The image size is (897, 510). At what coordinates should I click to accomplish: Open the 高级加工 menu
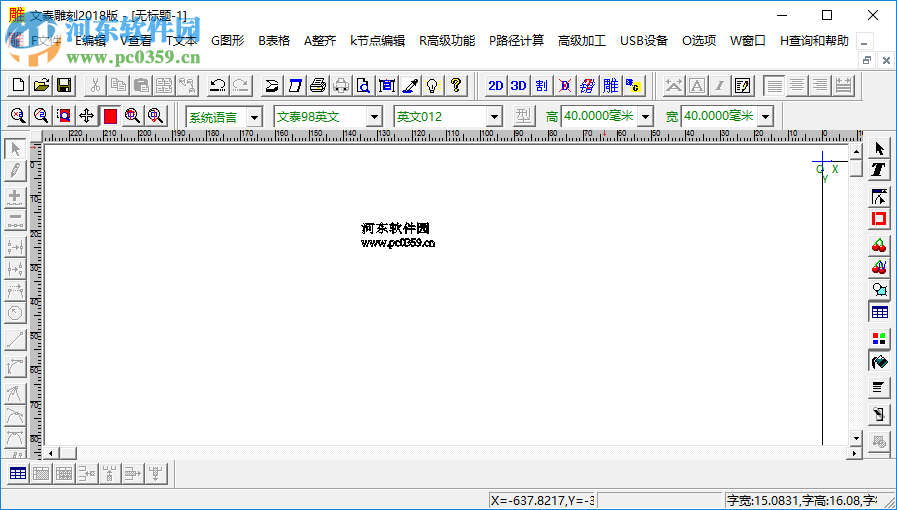(x=582, y=41)
